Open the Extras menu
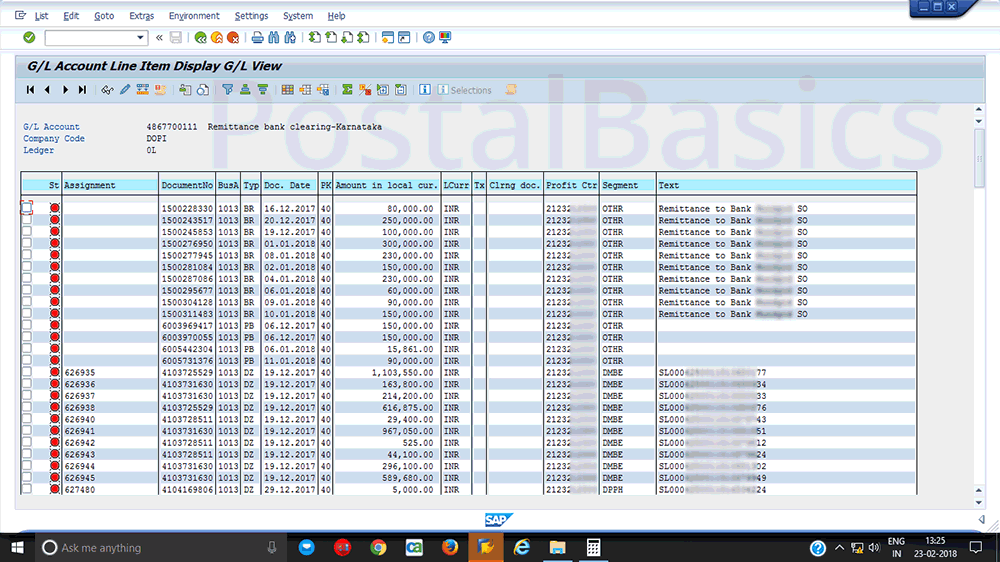Viewport: 1000px width, 562px height. coord(141,16)
